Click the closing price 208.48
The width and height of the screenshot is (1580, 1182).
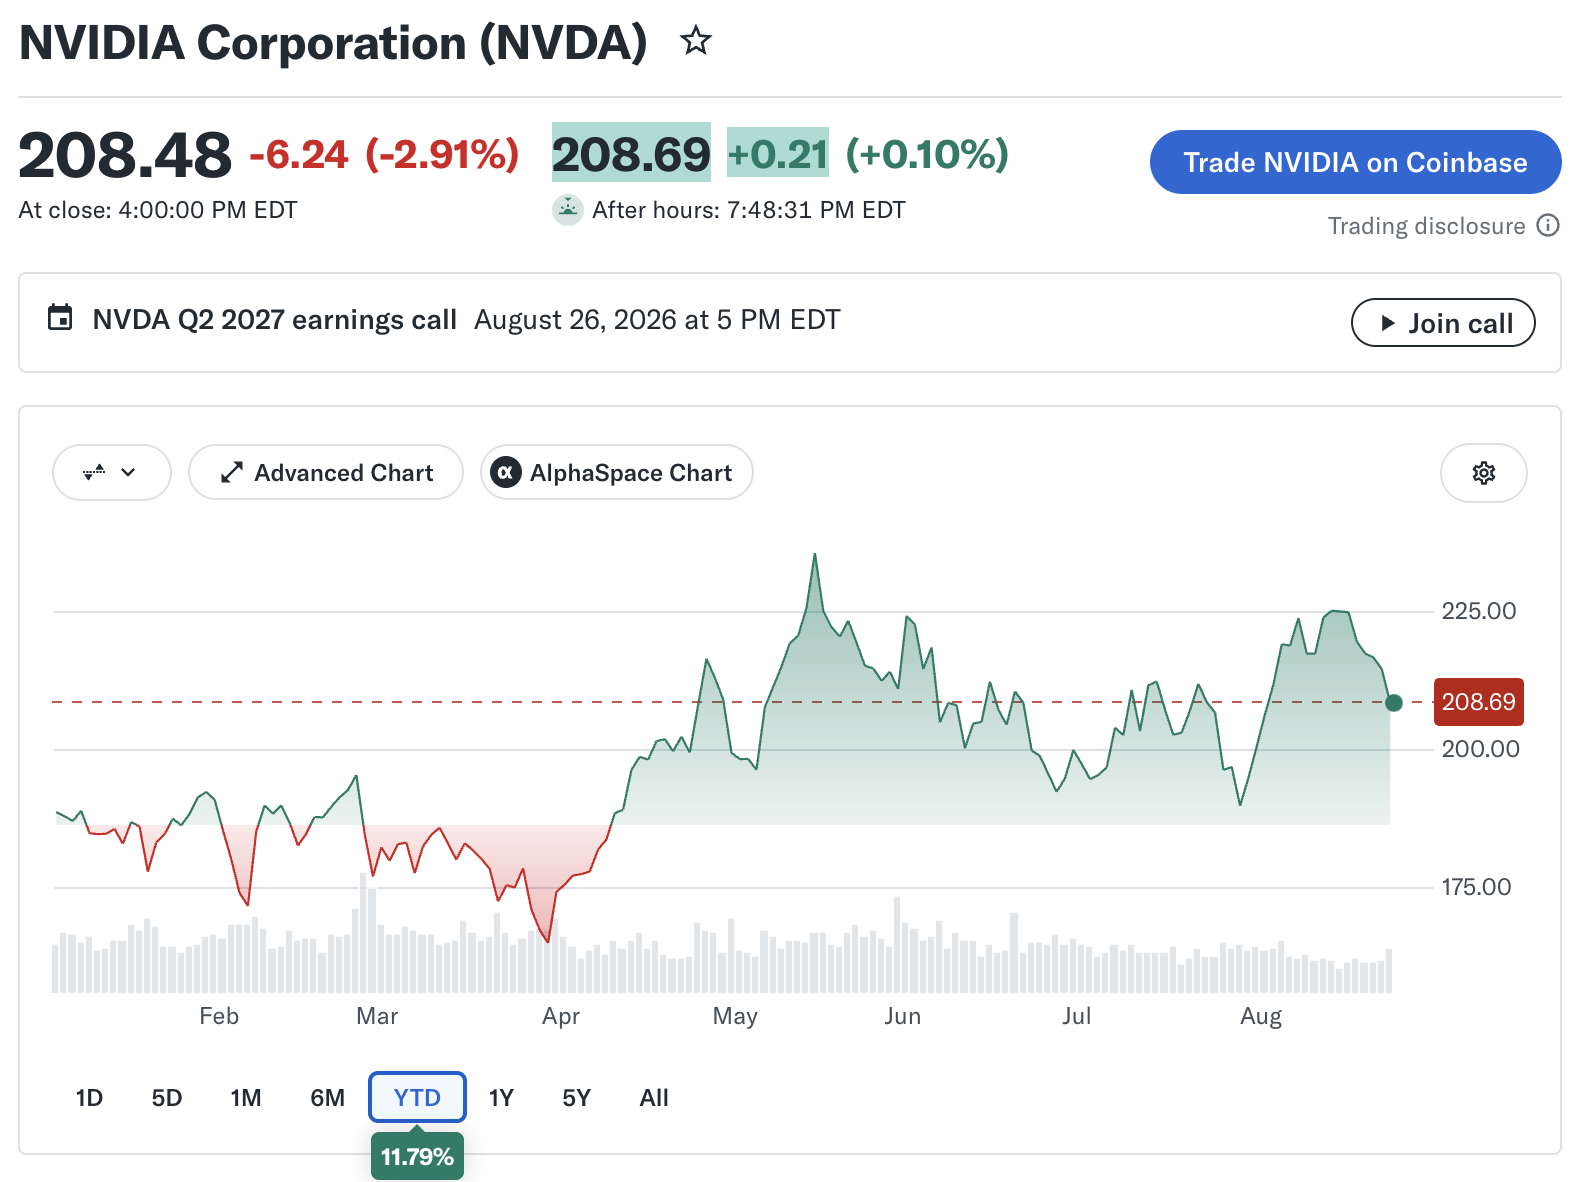125,155
